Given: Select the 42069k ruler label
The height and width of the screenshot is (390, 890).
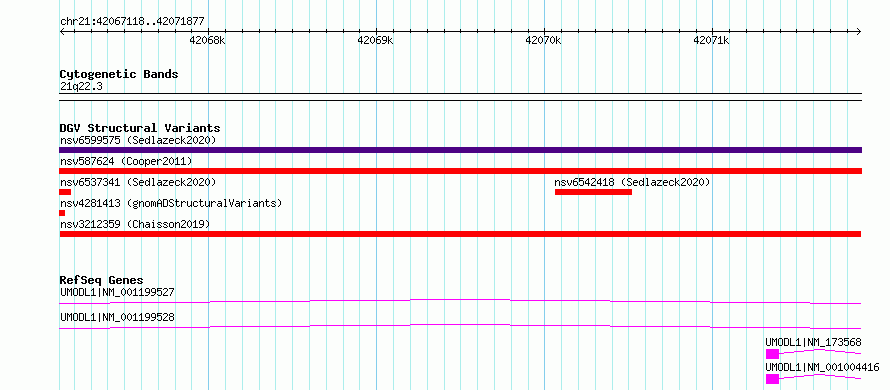Looking at the screenshot, I should pyautogui.click(x=376, y=41).
